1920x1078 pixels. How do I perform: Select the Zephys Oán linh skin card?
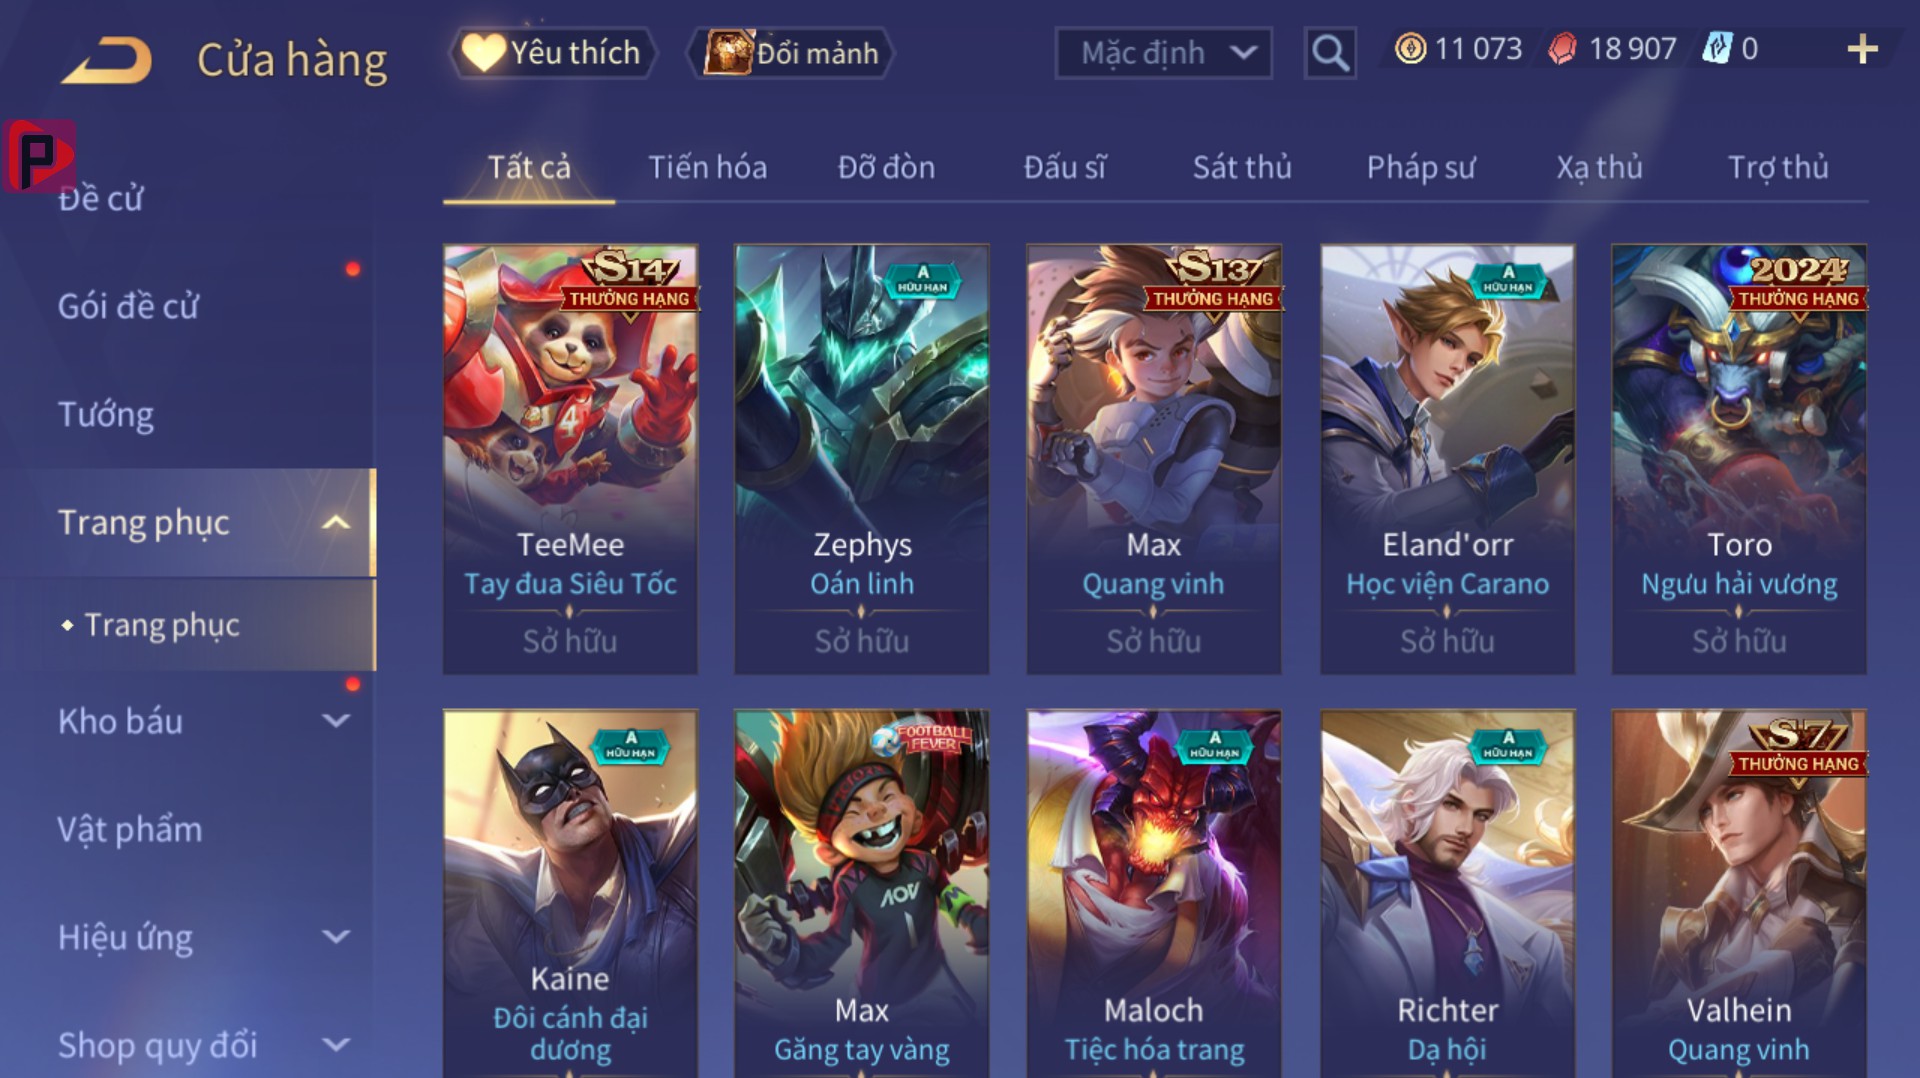click(862, 459)
